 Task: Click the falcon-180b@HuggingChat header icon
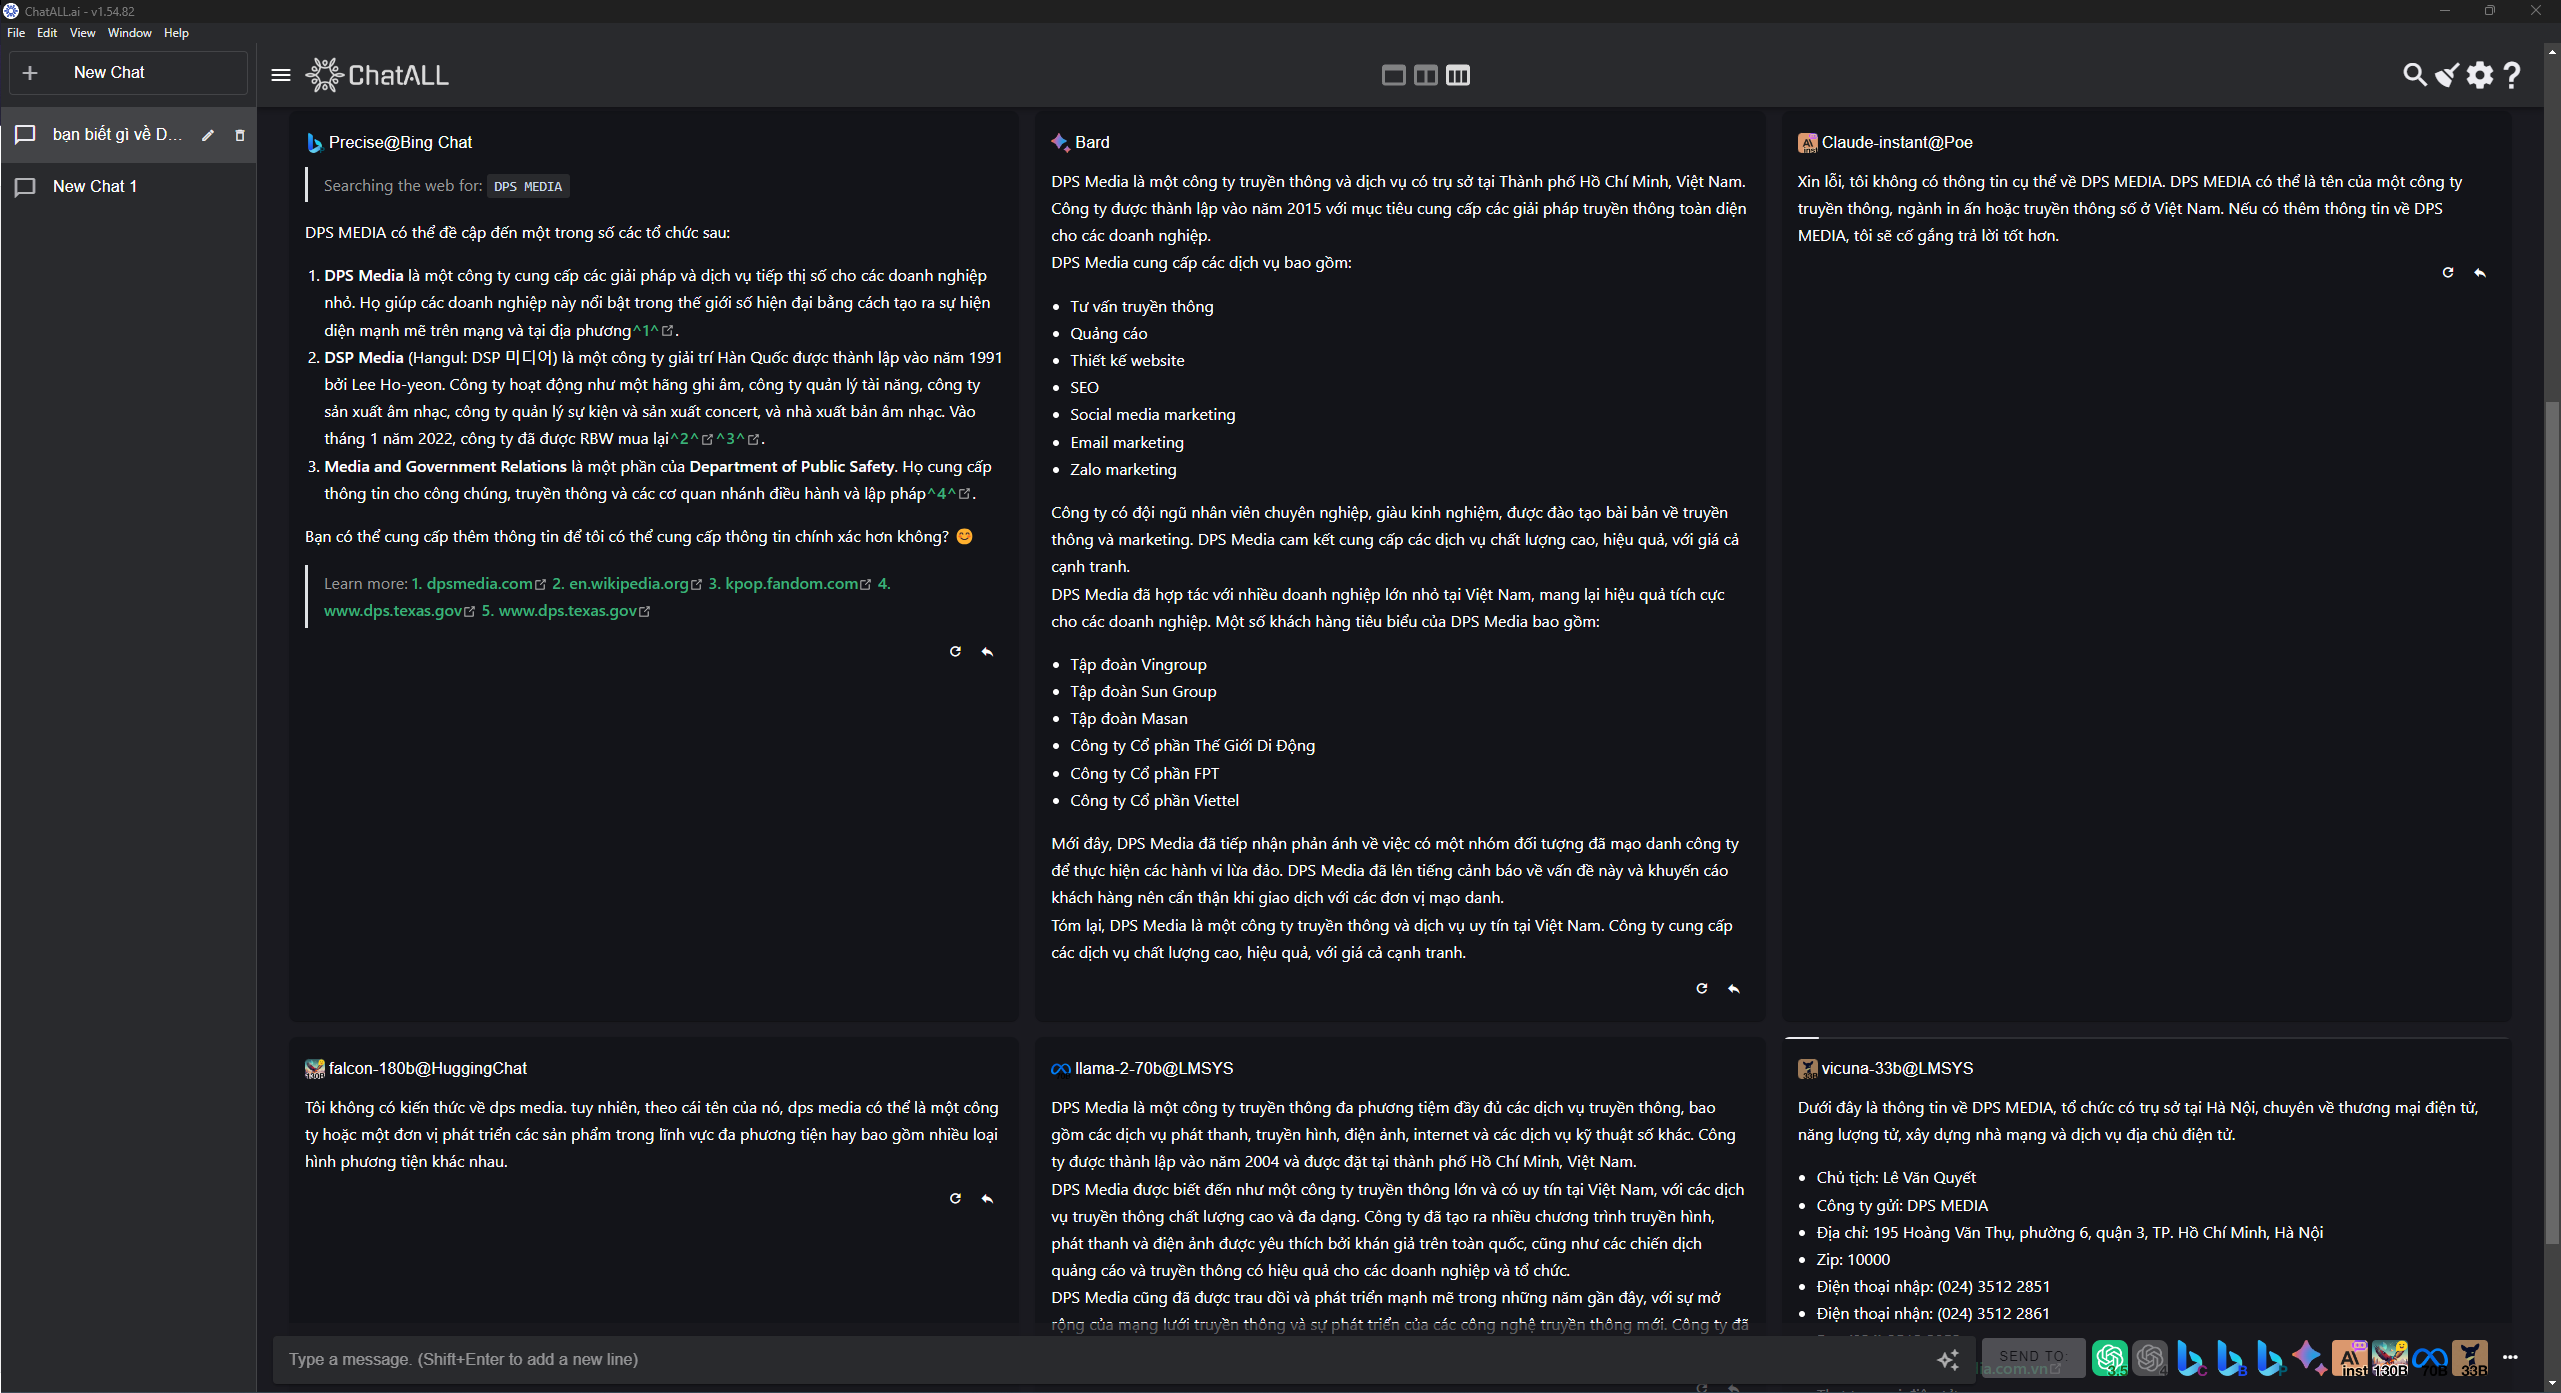pyautogui.click(x=314, y=1069)
